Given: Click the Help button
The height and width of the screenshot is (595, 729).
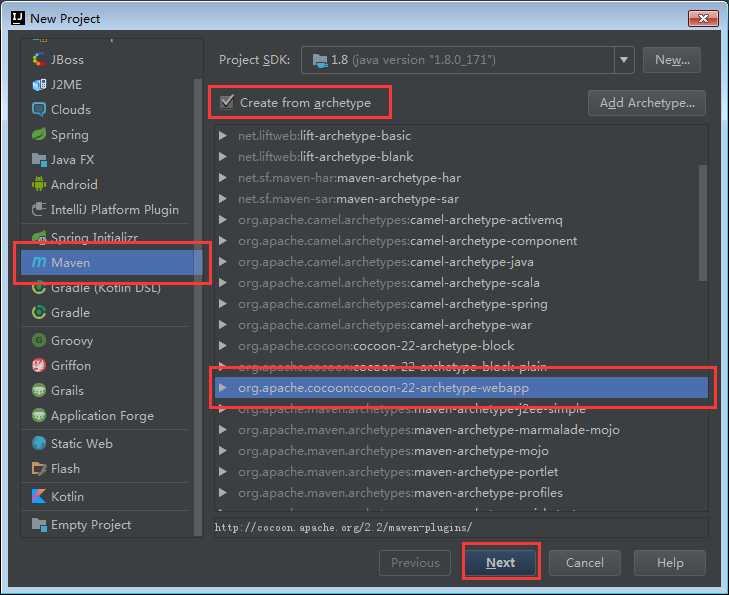Looking at the screenshot, I should (x=670, y=562).
